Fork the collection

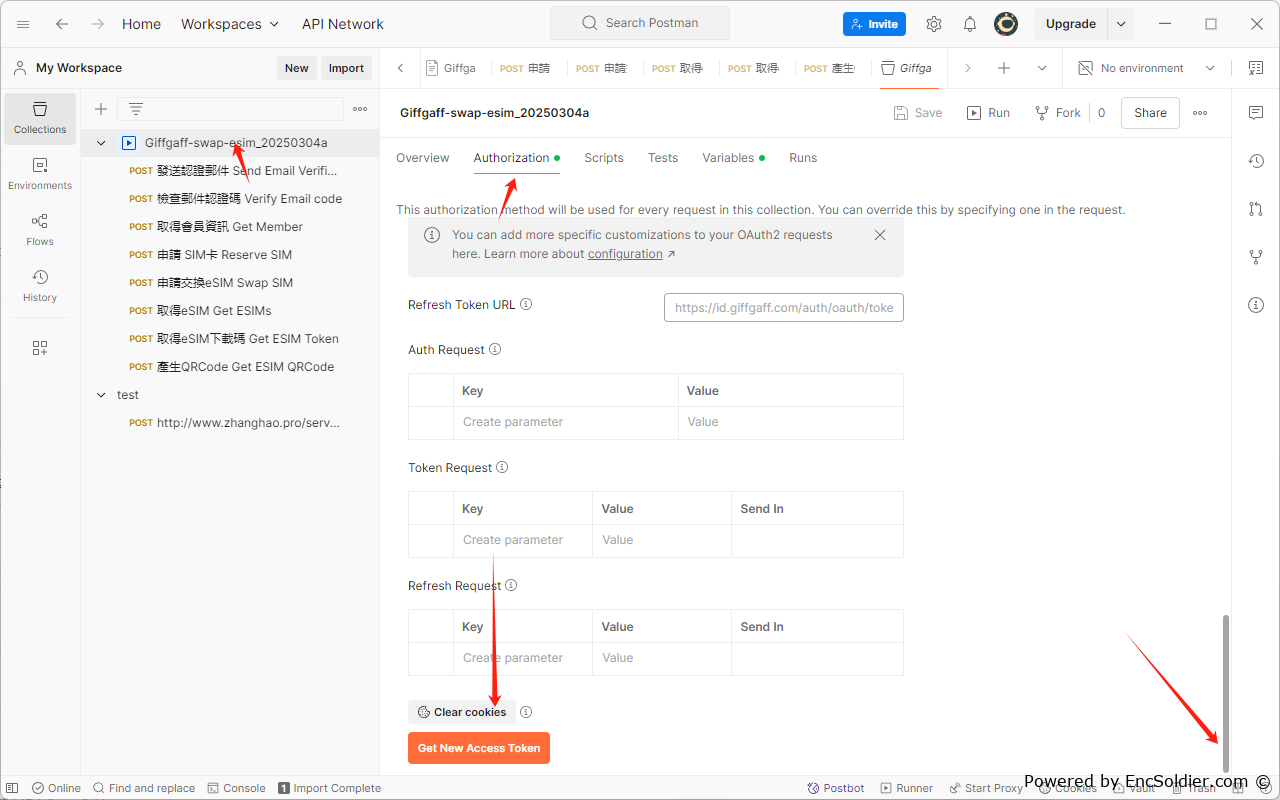coord(1058,113)
